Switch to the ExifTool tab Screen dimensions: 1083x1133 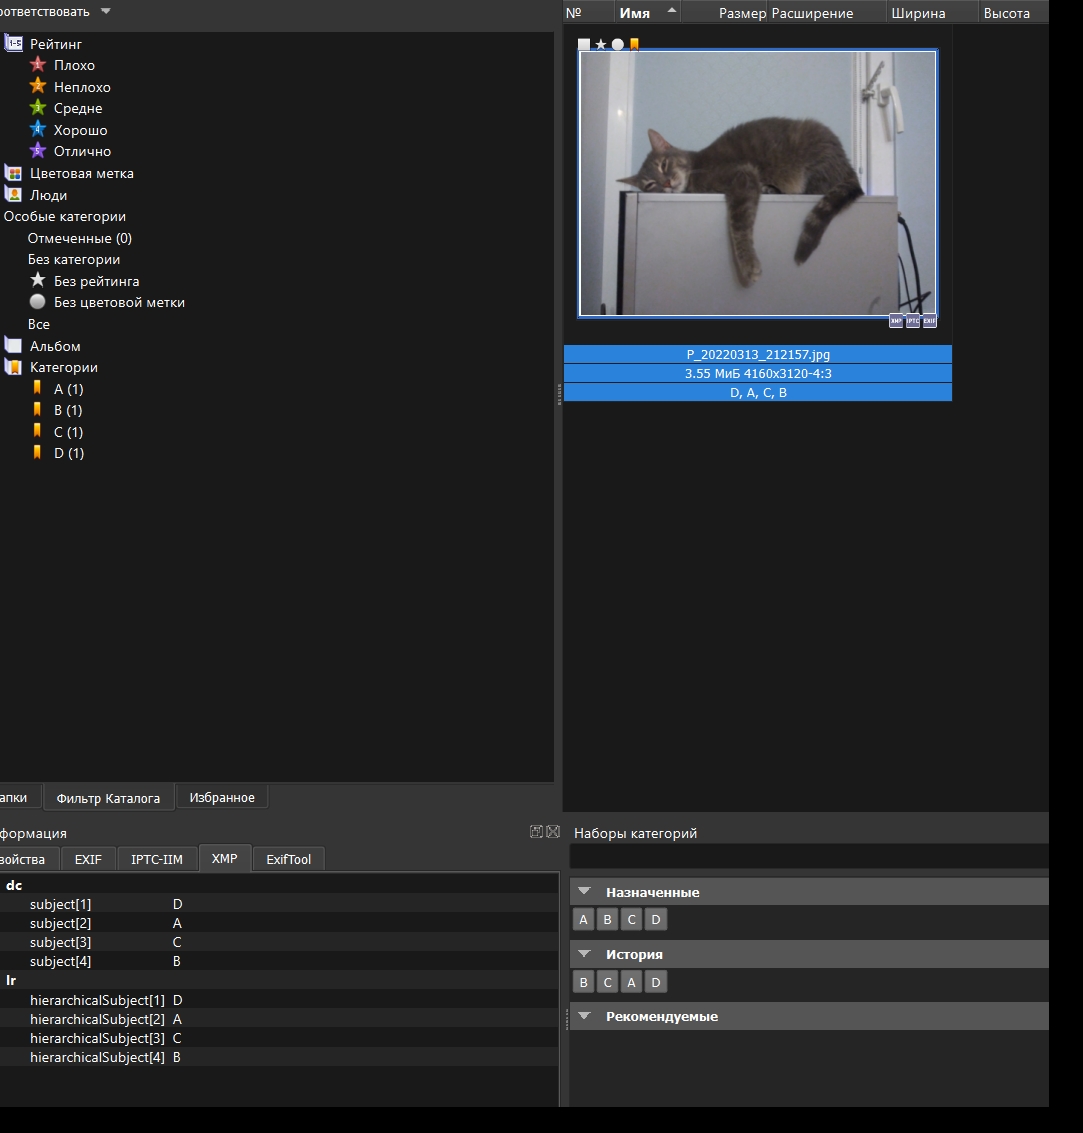(288, 859)
